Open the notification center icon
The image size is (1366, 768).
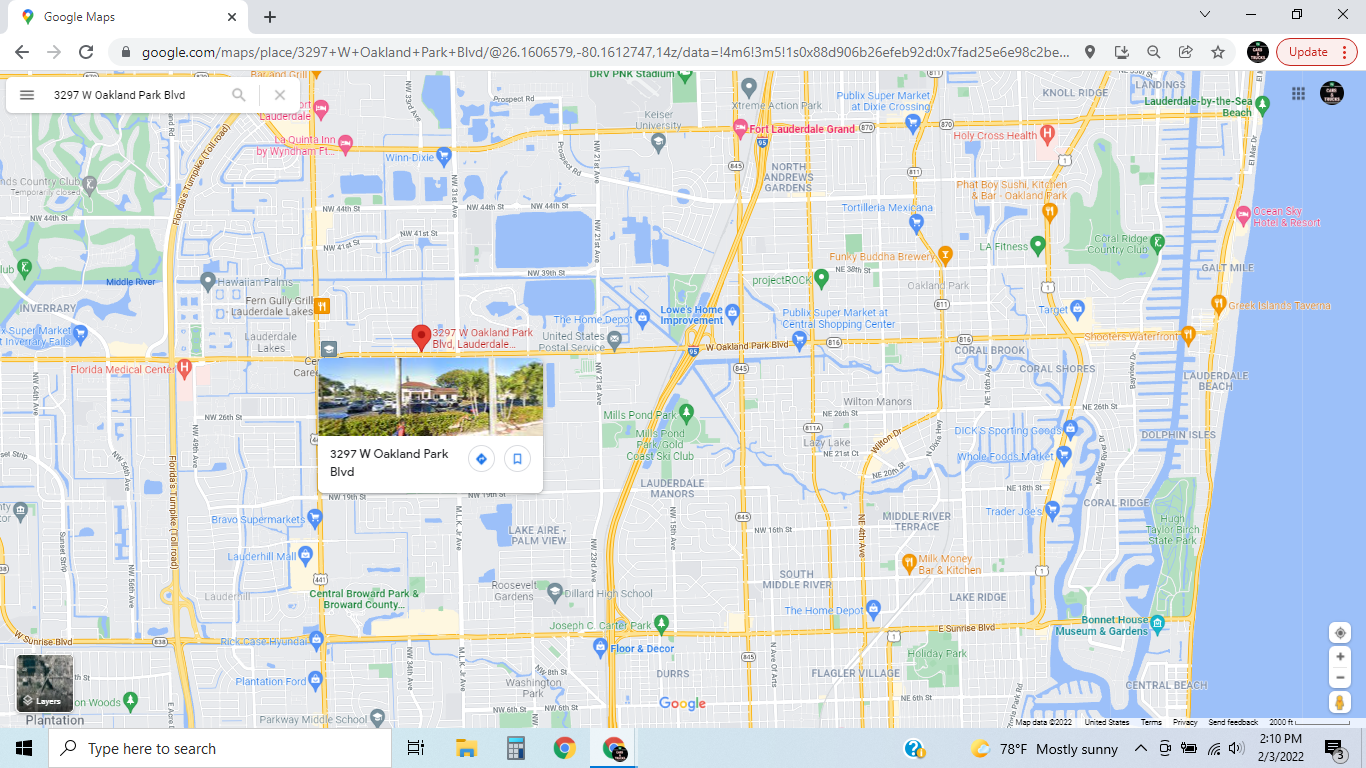coord(1336,749)
